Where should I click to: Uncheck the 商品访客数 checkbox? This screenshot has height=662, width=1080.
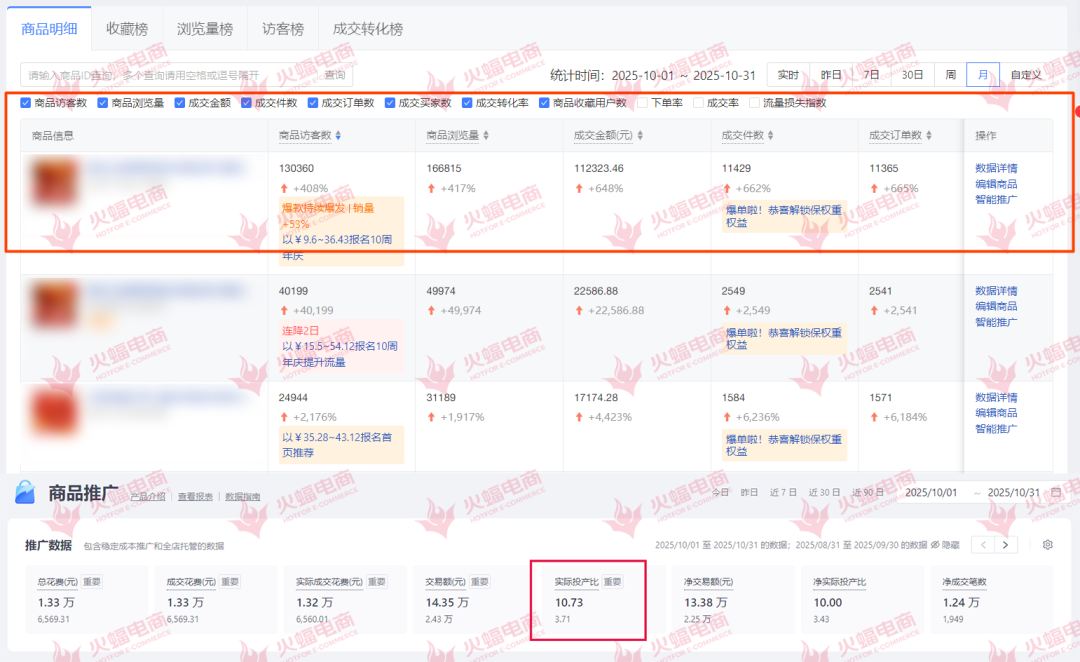[x=25, y=103]
